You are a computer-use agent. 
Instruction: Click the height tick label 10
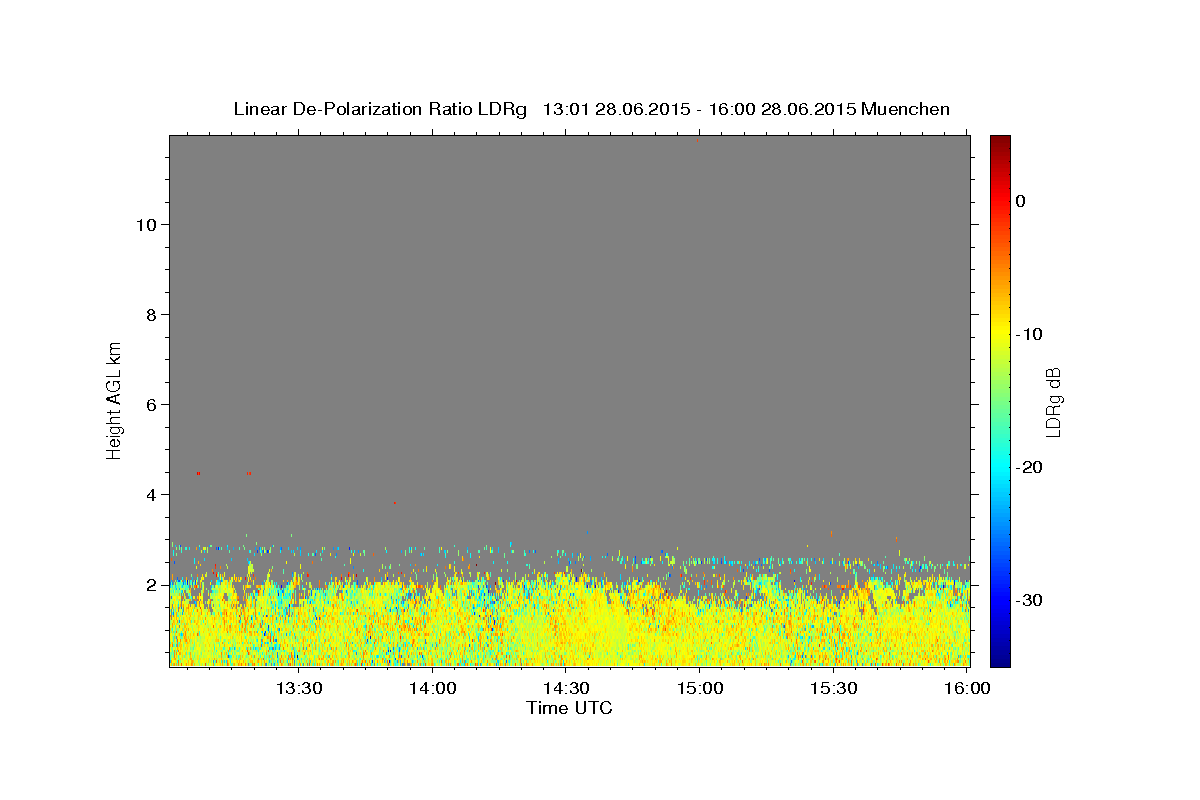[147, 225]
